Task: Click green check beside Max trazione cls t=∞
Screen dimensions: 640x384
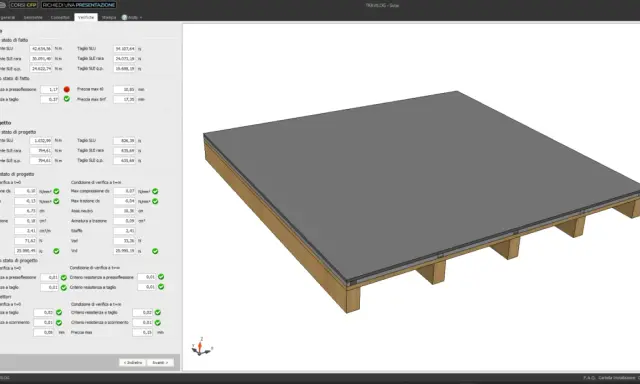Action: pos(155,201)
